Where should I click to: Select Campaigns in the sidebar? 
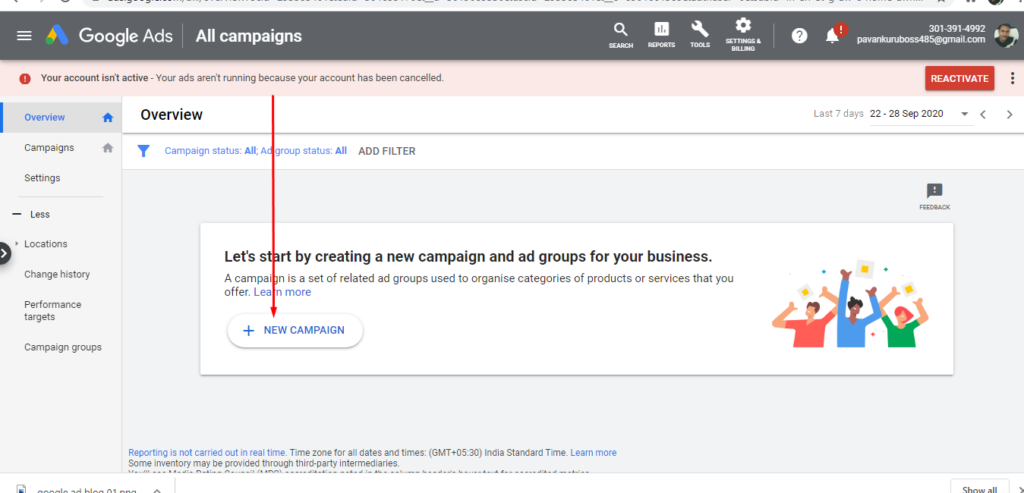point(49,148)
